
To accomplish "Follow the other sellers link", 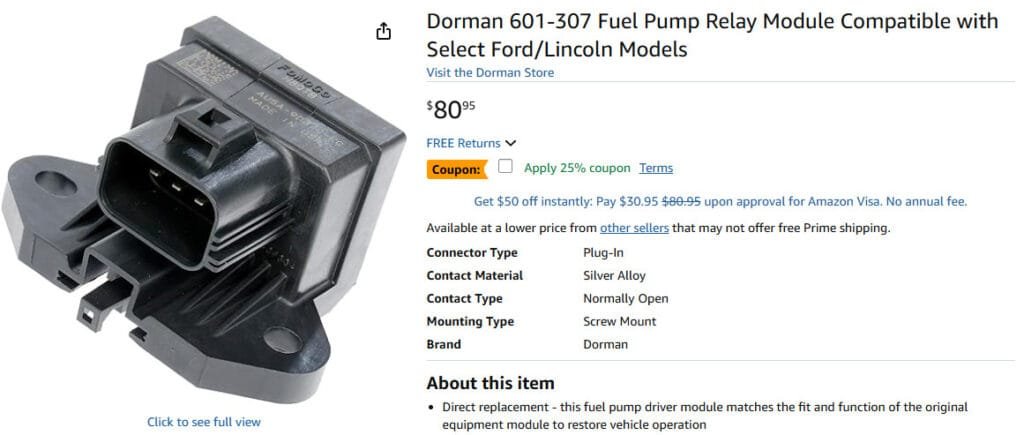I will (x=634, y=228).
